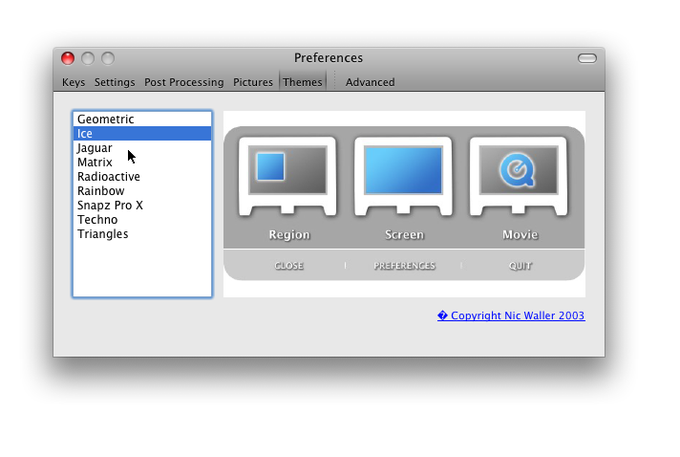Select the Ice theme row
The width and height of the screenshot is (680, 457).
(142, 133)
